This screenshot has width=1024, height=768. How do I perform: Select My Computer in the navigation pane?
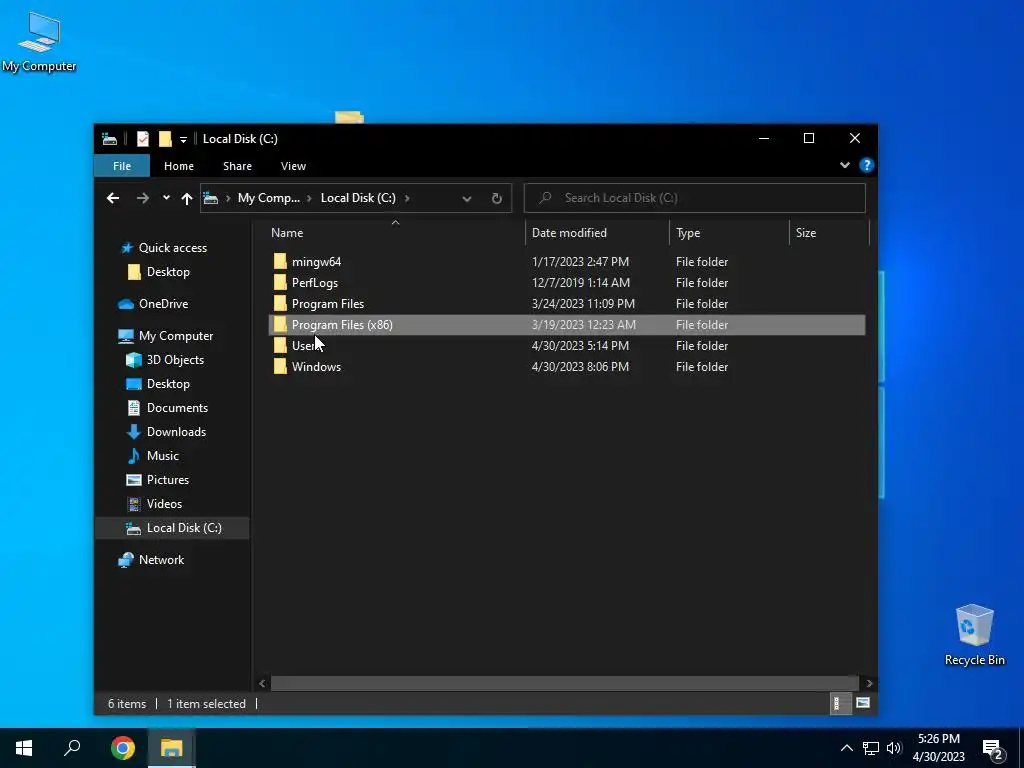(176, 336)
